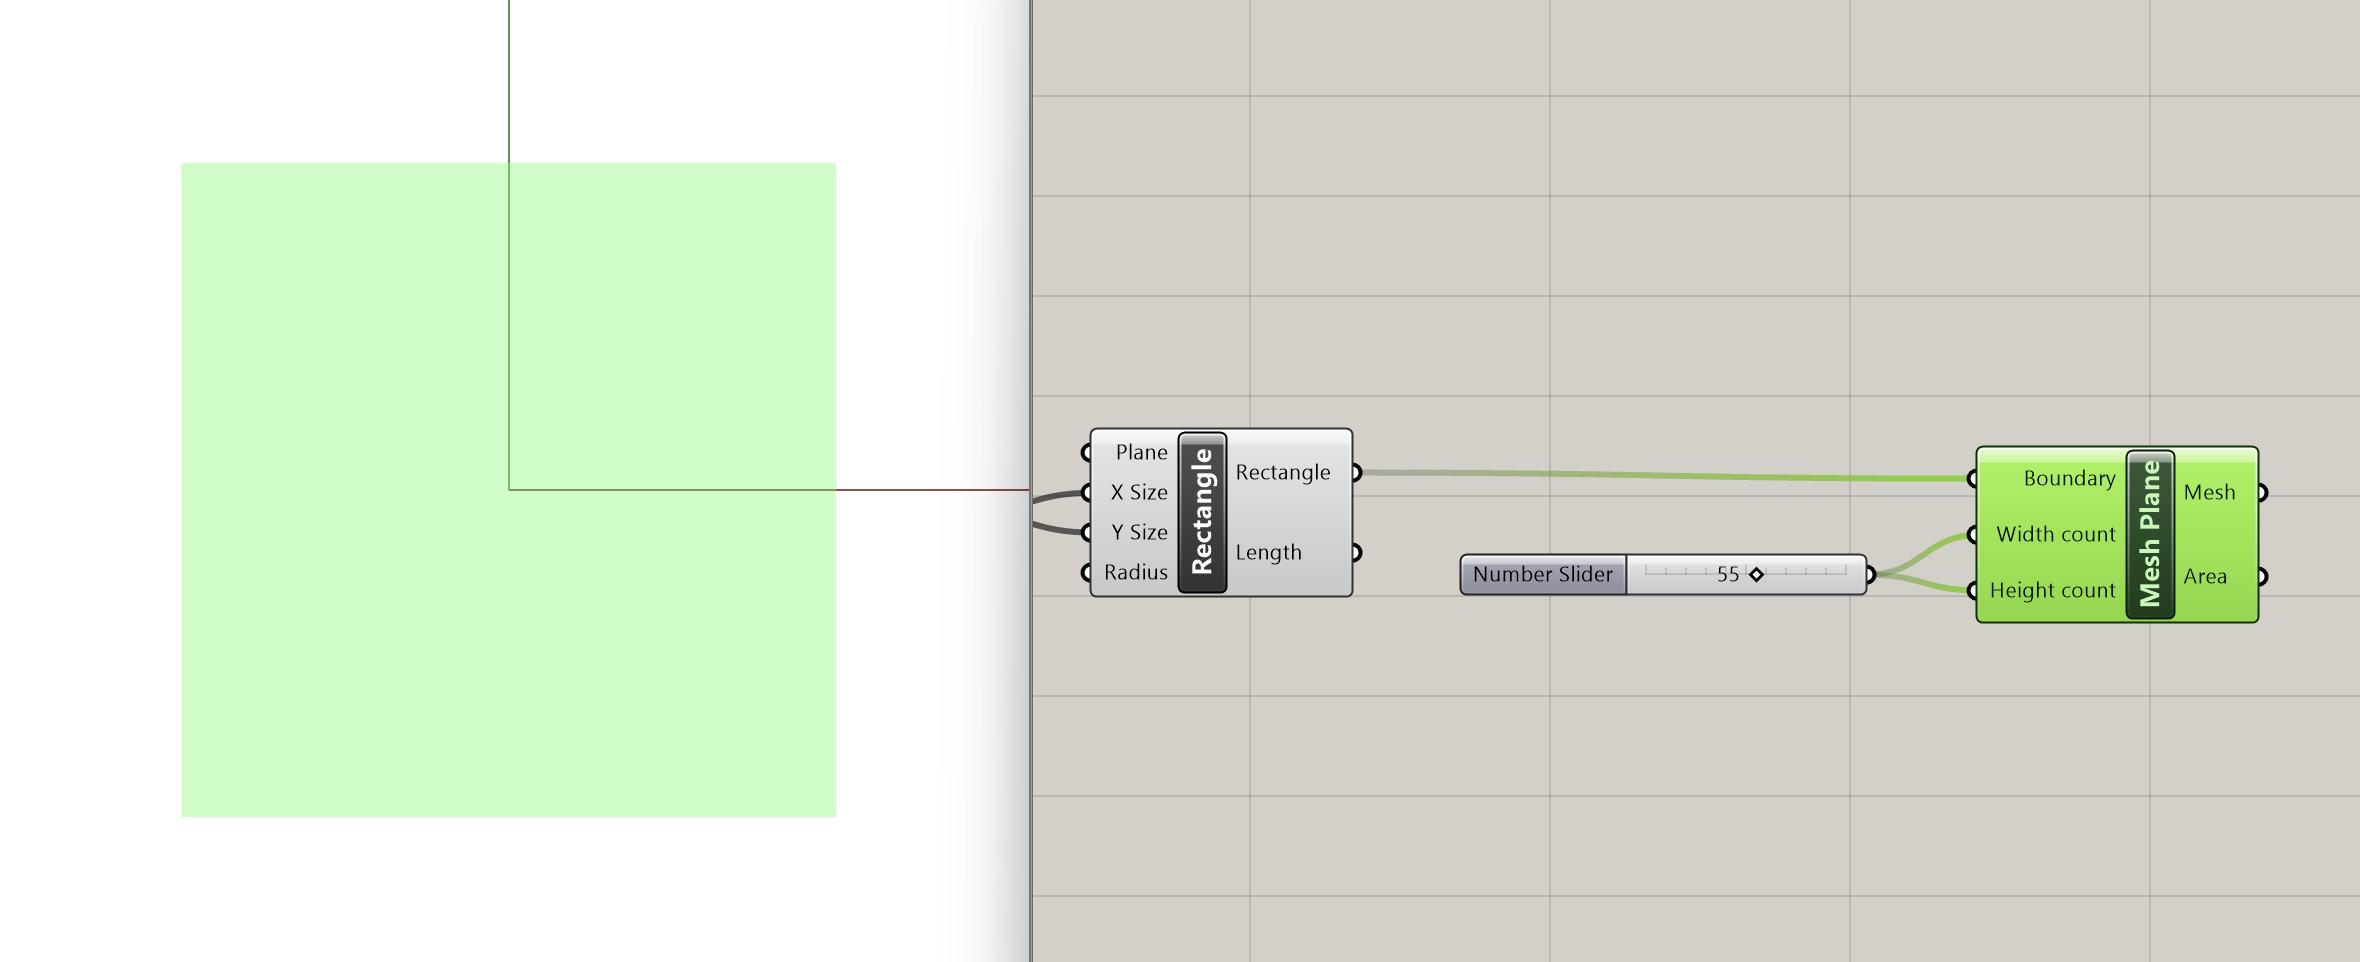This screenshot has height=962, width=2360.
Task: Click the Mesh output parameter
Action: (x=2208, y=492)
